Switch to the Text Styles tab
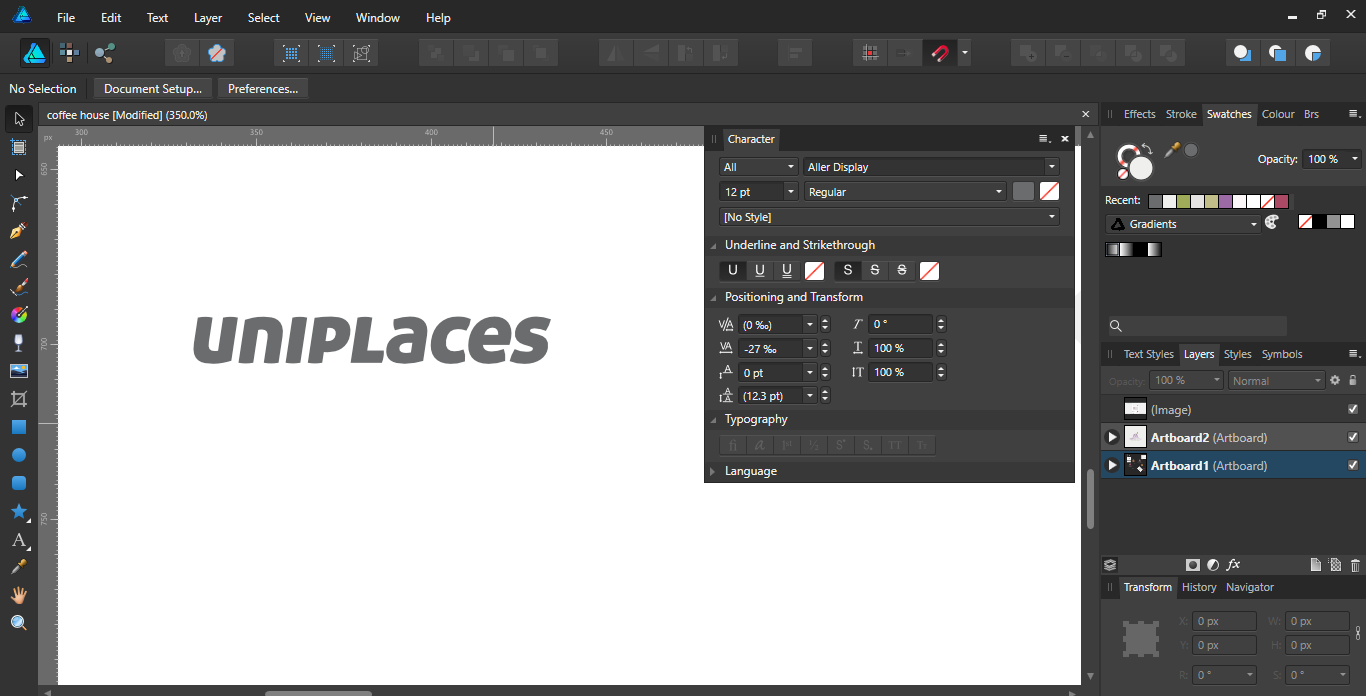The height and width of the screenshot is (696, 1366). coord(1148,354)
